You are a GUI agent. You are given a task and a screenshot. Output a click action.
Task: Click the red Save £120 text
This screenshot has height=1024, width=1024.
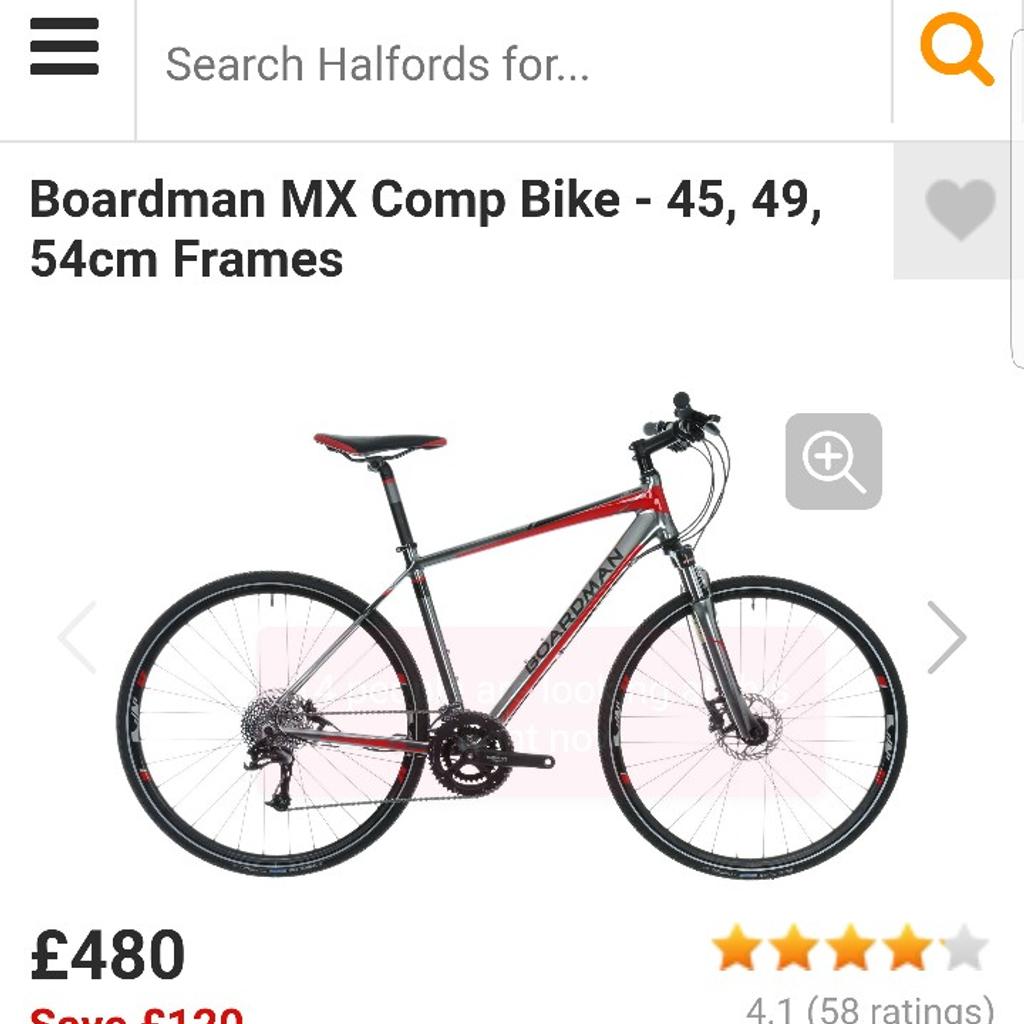coord(137,1012)
